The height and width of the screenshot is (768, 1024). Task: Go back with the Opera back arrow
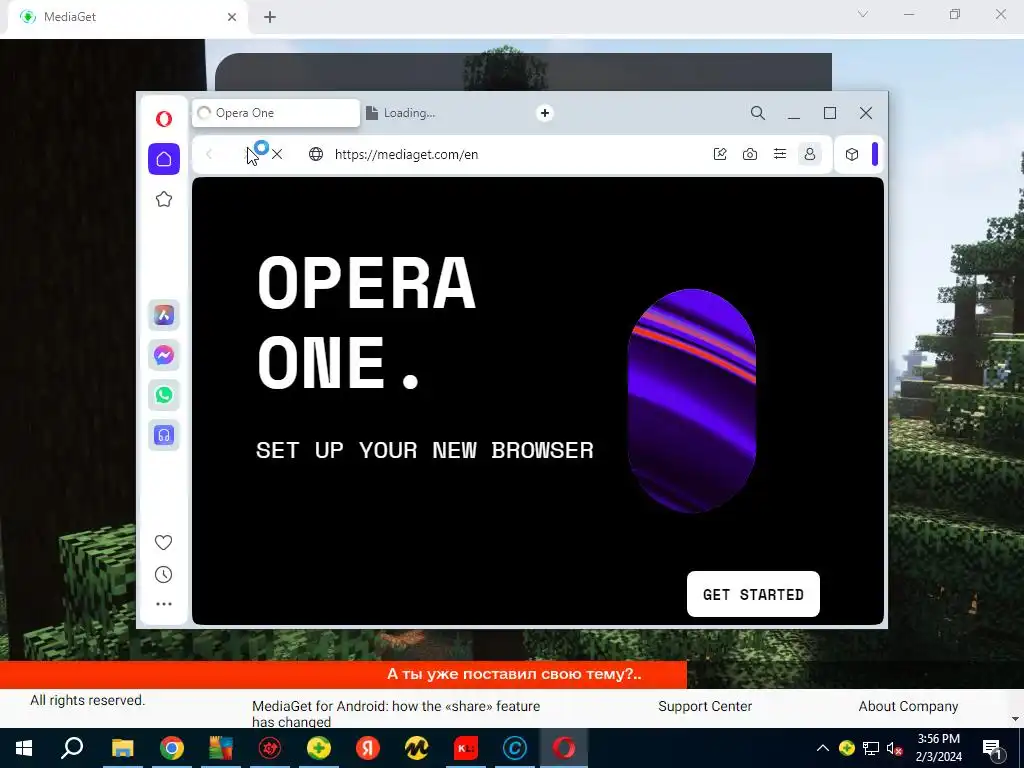tap(209, 154)
